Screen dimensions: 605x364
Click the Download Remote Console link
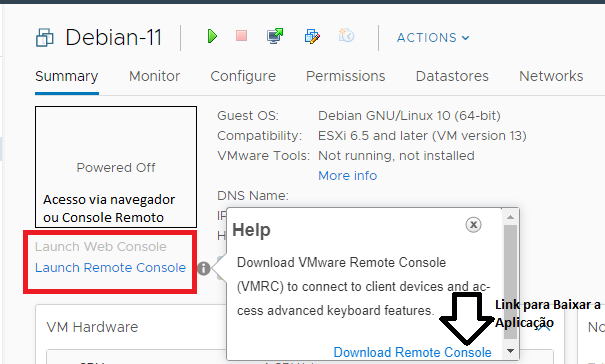pyautogui.click(x=412, y=352)
